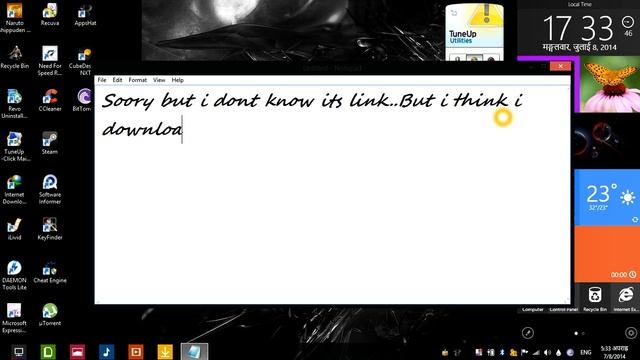This screenshot has height=360, width=640.
Task: Open the blue music note taskbar icon
Action: click(x=107, y=351)
